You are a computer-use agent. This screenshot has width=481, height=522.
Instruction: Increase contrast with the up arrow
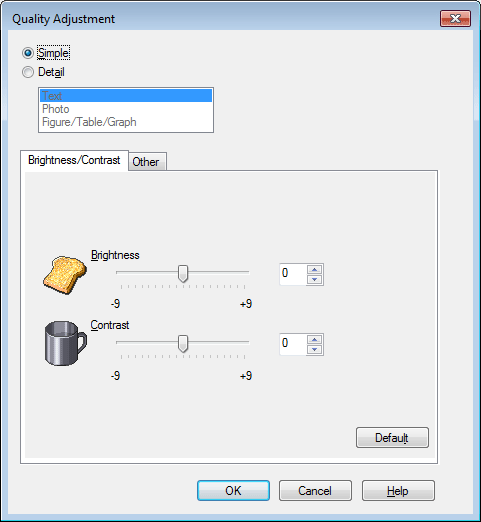[x=314, y=339]
